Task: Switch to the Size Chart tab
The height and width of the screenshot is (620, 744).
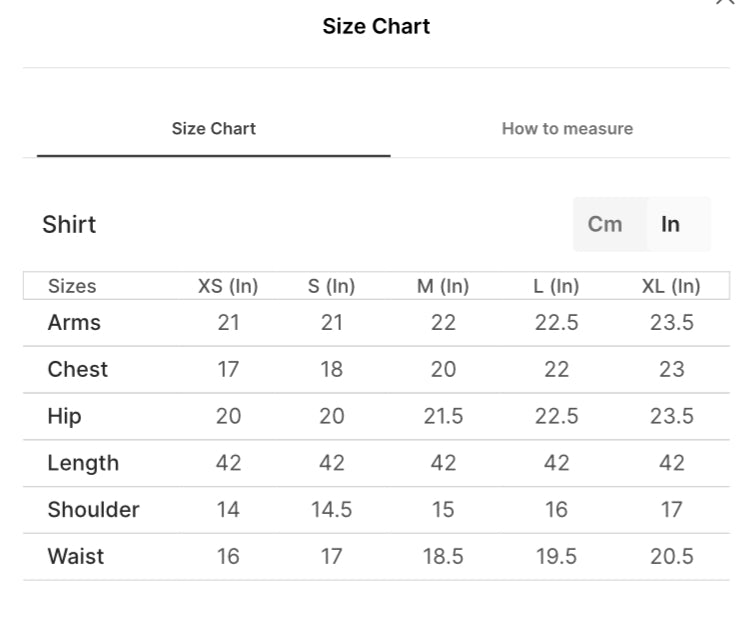Action: click(213, 129)
